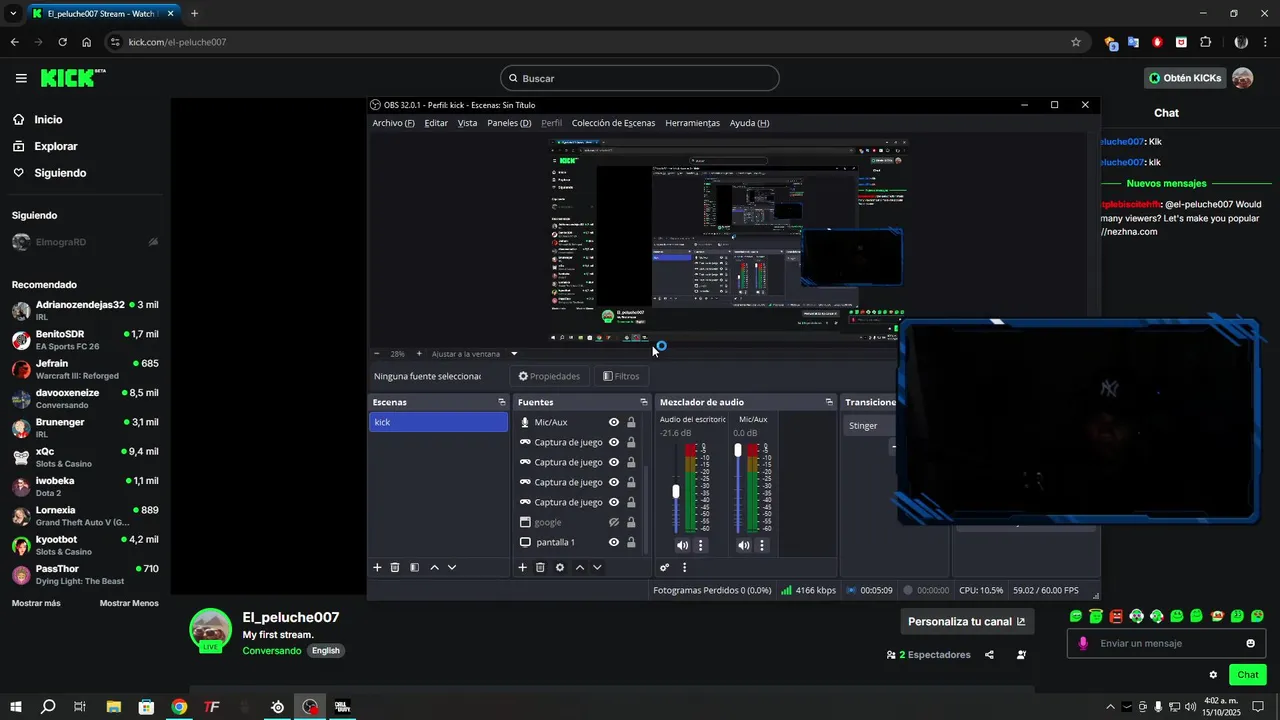This screenshot has height=720, width=1280.
Task: Open moderator icon beside share button
Action: pyautogui.click(x=1021, y=655)
